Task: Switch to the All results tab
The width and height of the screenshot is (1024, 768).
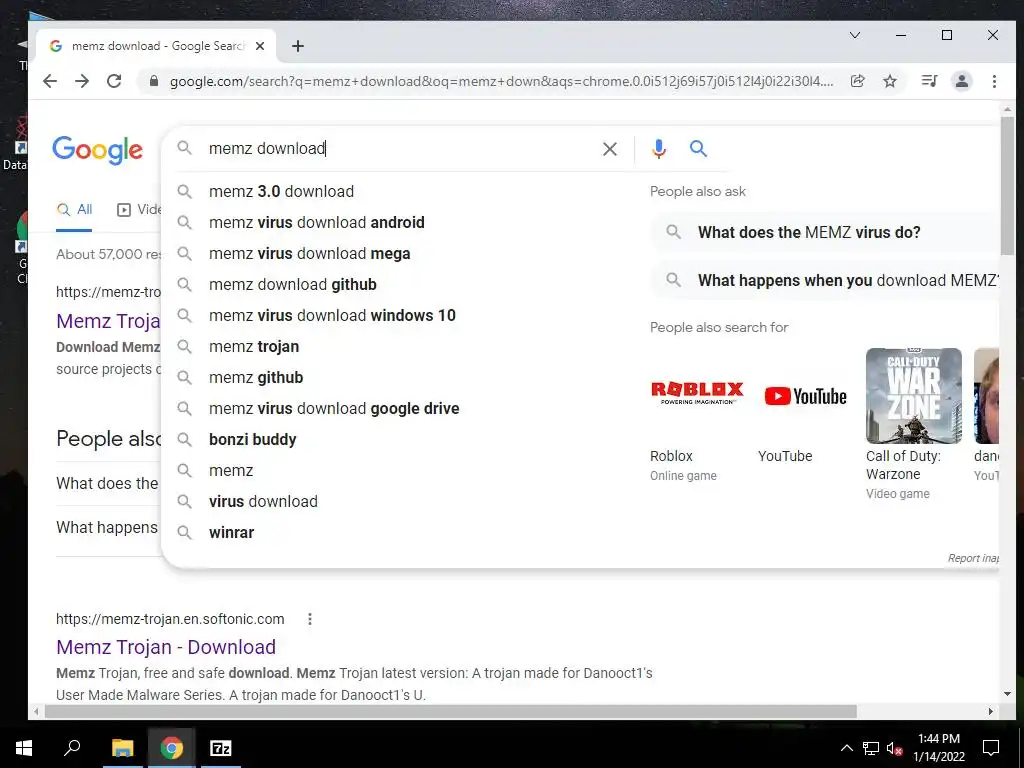Action: click(x=74, y=210)
